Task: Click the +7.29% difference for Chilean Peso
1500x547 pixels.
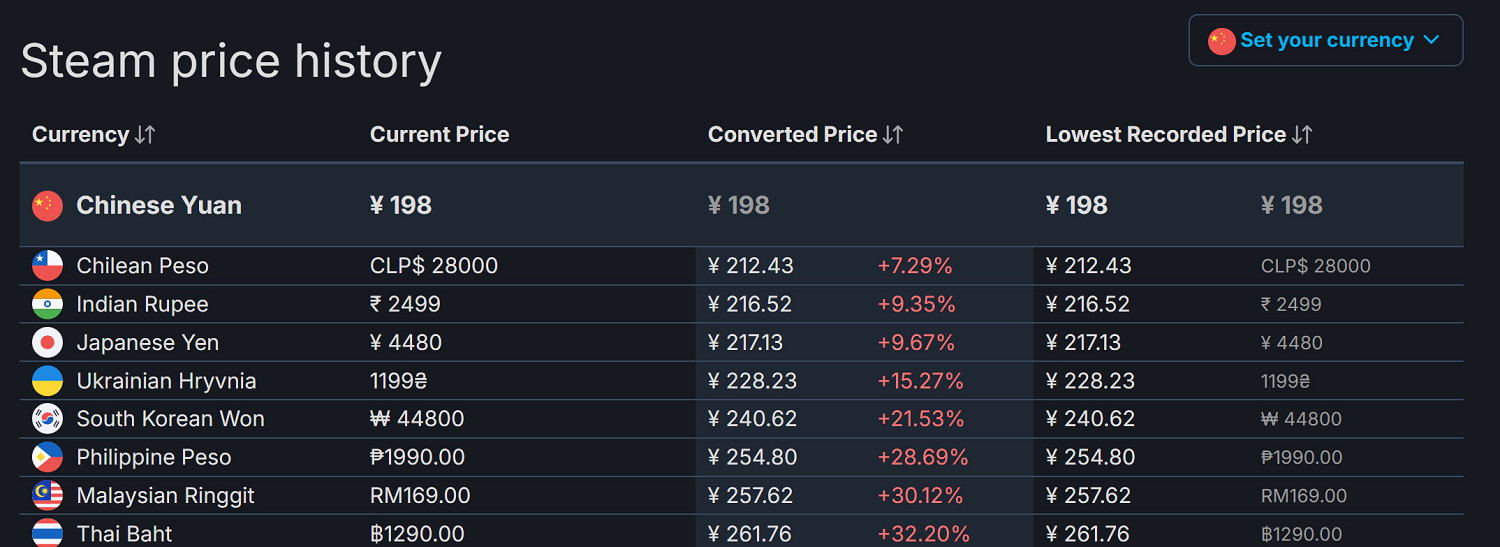Action: click(x=914, y=266)
